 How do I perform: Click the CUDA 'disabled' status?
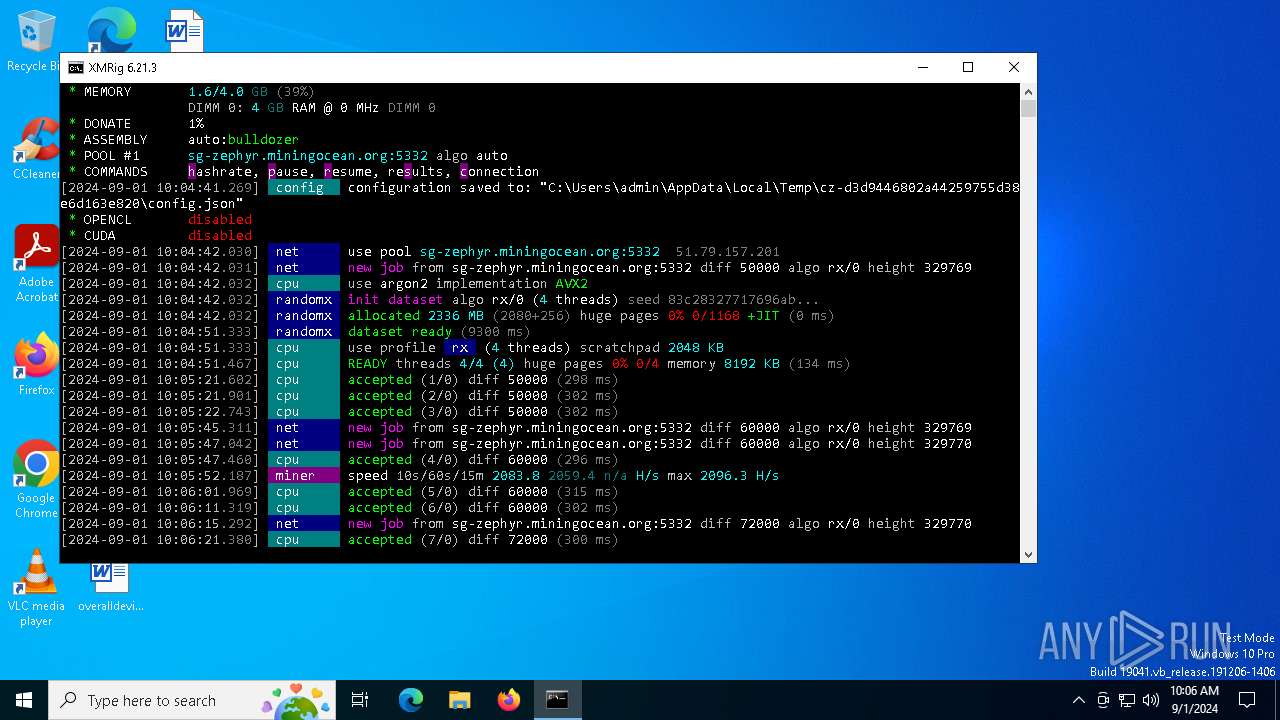pos(220,236)
